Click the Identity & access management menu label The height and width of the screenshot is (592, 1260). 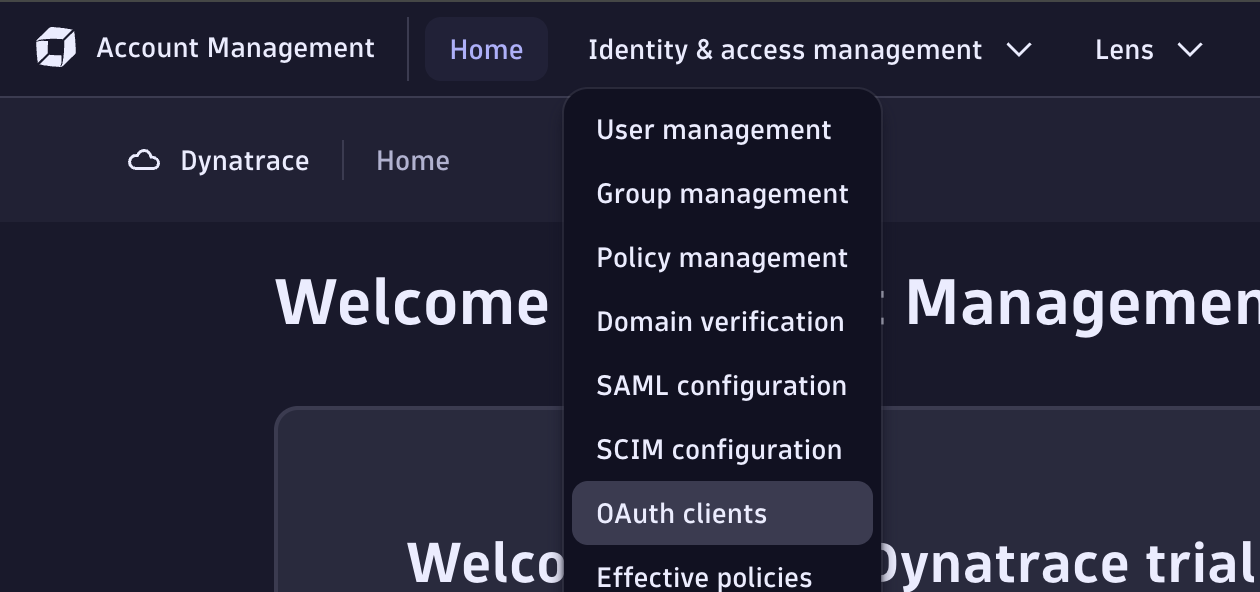click(x=785, y=50)
